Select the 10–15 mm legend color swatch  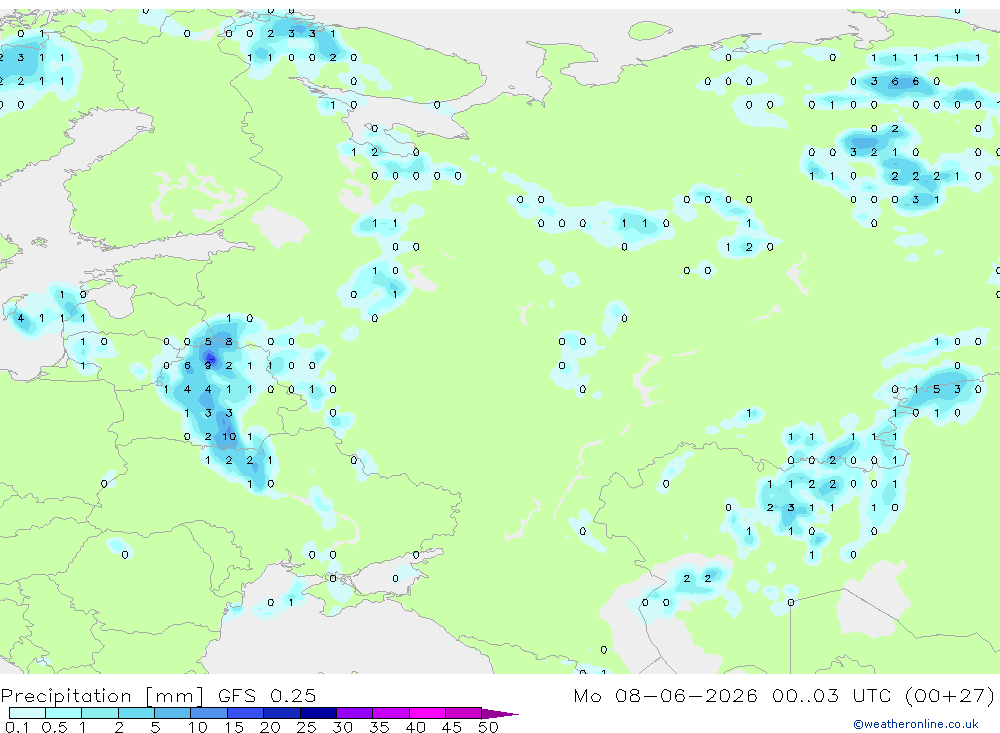click(209, 713)
